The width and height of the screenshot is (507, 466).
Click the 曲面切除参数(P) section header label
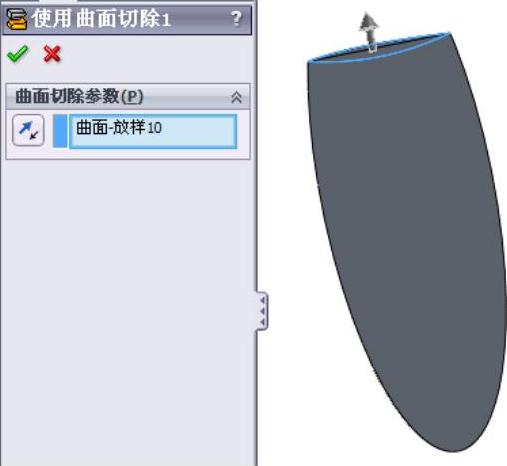(79, 97)
